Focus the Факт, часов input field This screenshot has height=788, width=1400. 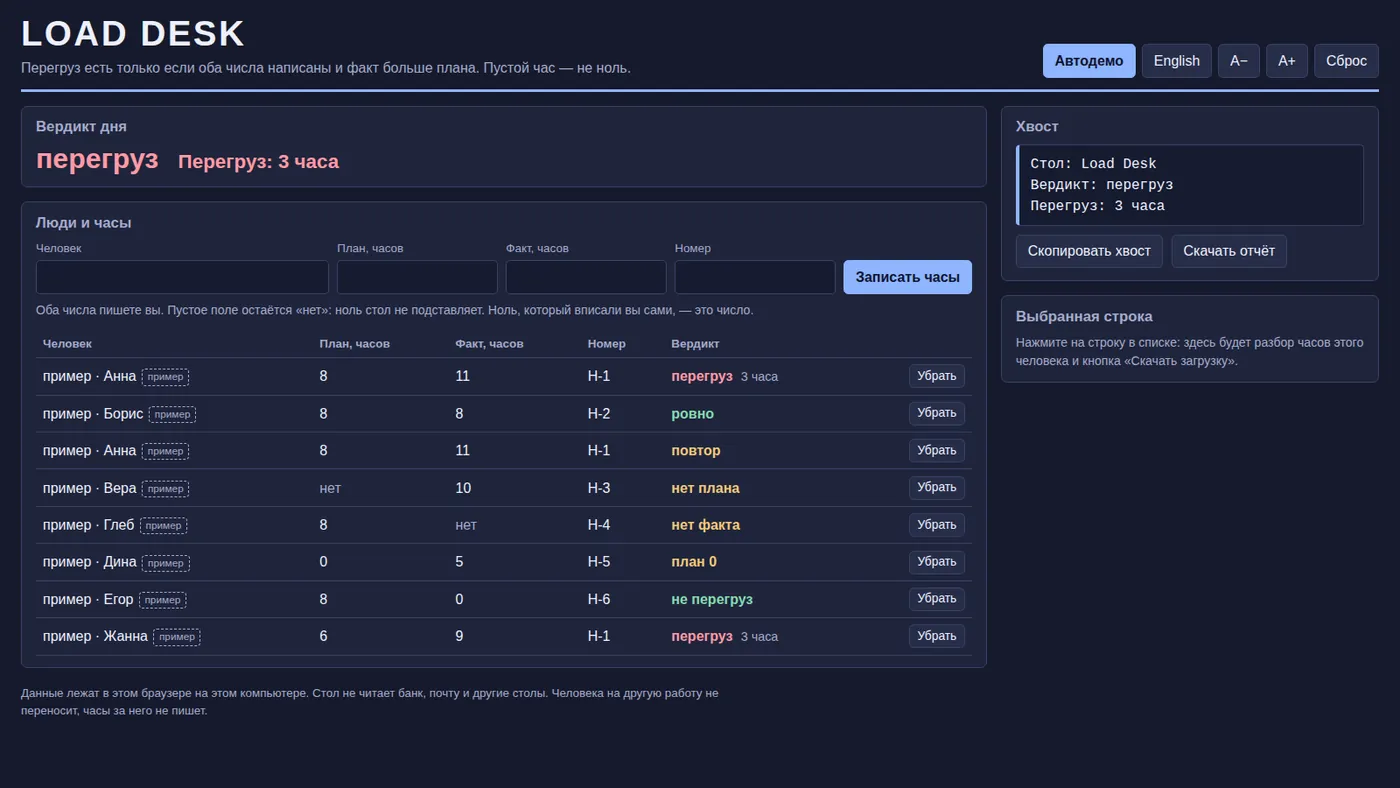click(x=586, y=277)
